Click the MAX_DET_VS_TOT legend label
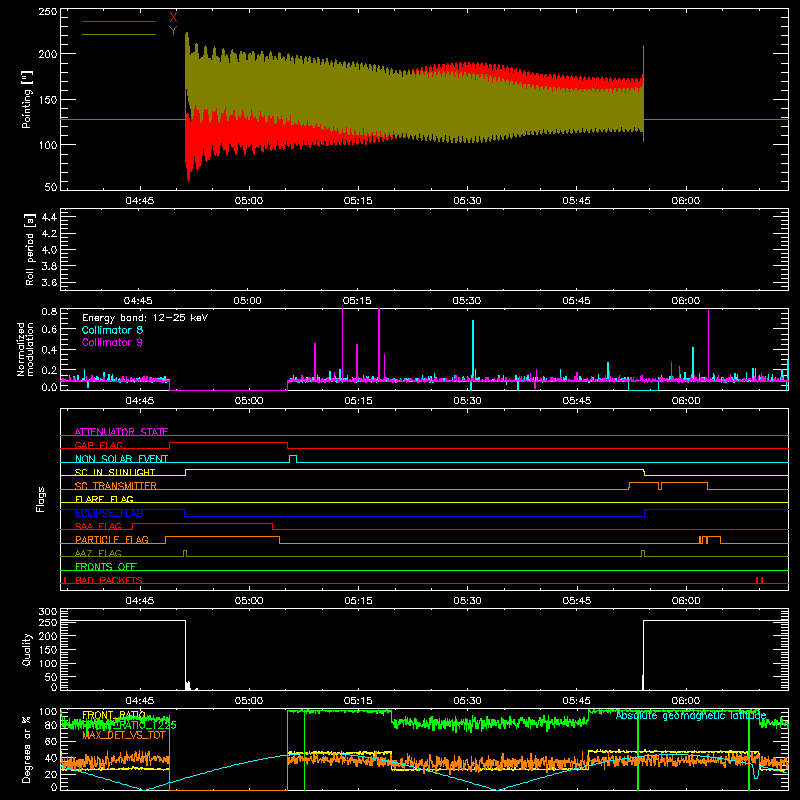 [124, 735]
